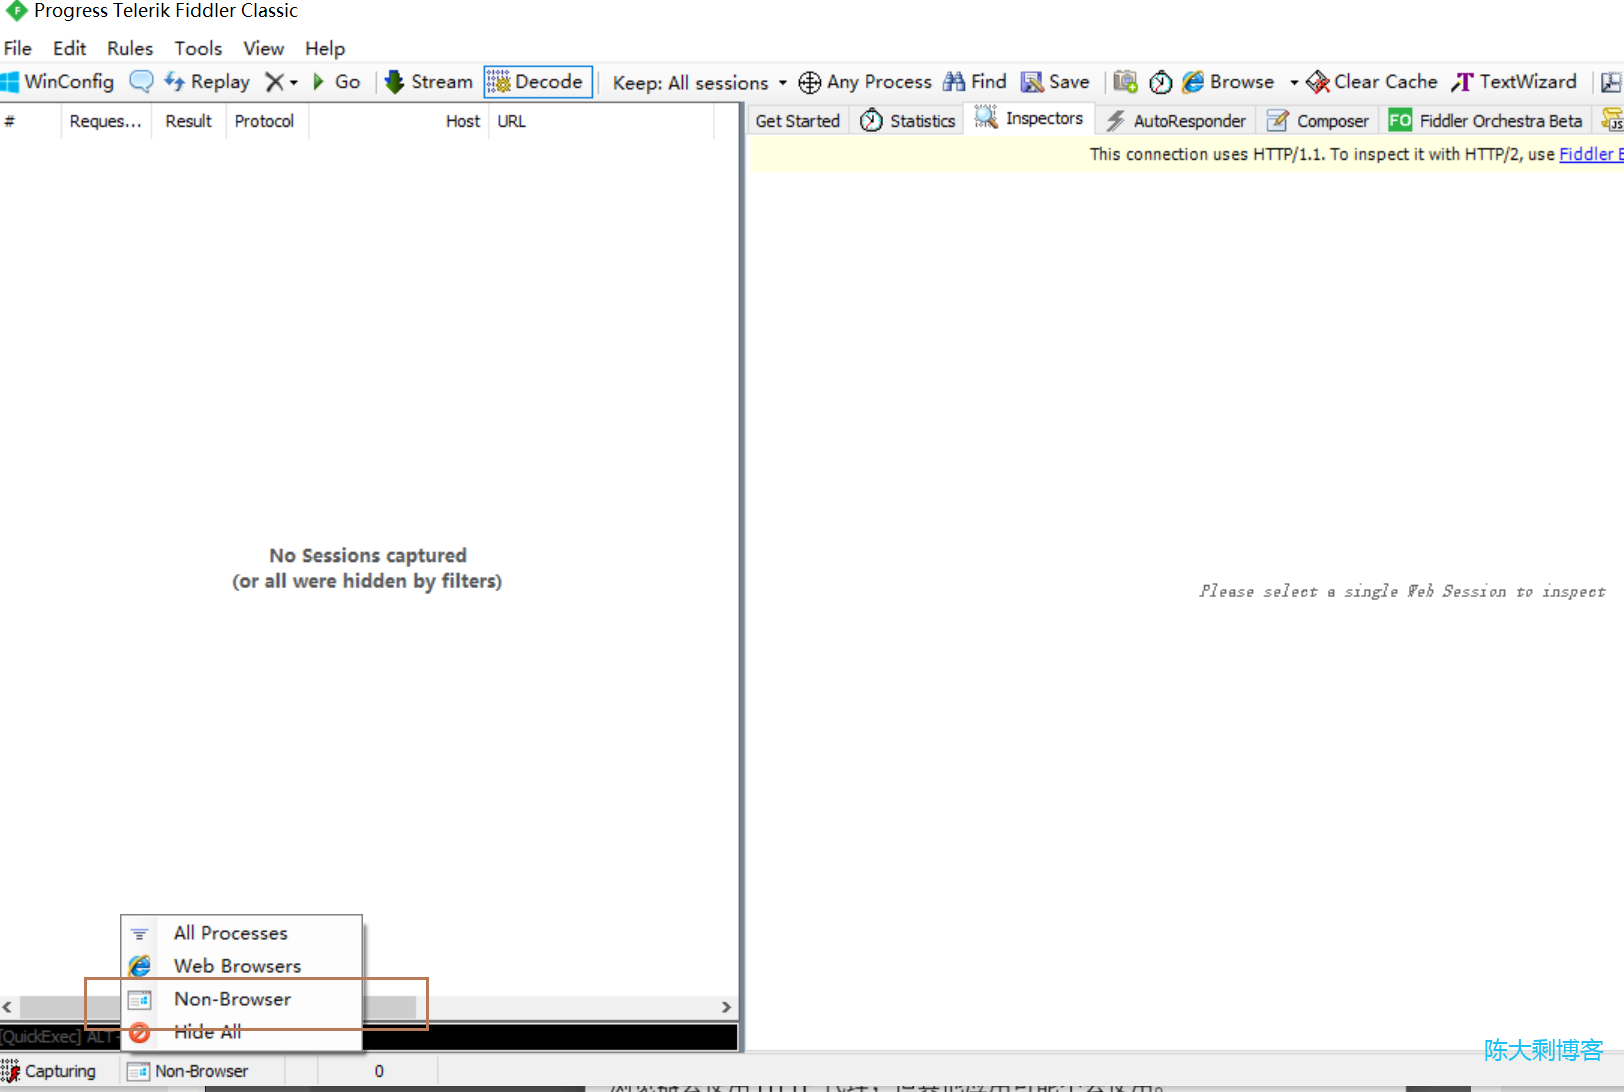This screenshot has height=1092, width=1624.
Task: Open the Tools menu
Action: 198,48
